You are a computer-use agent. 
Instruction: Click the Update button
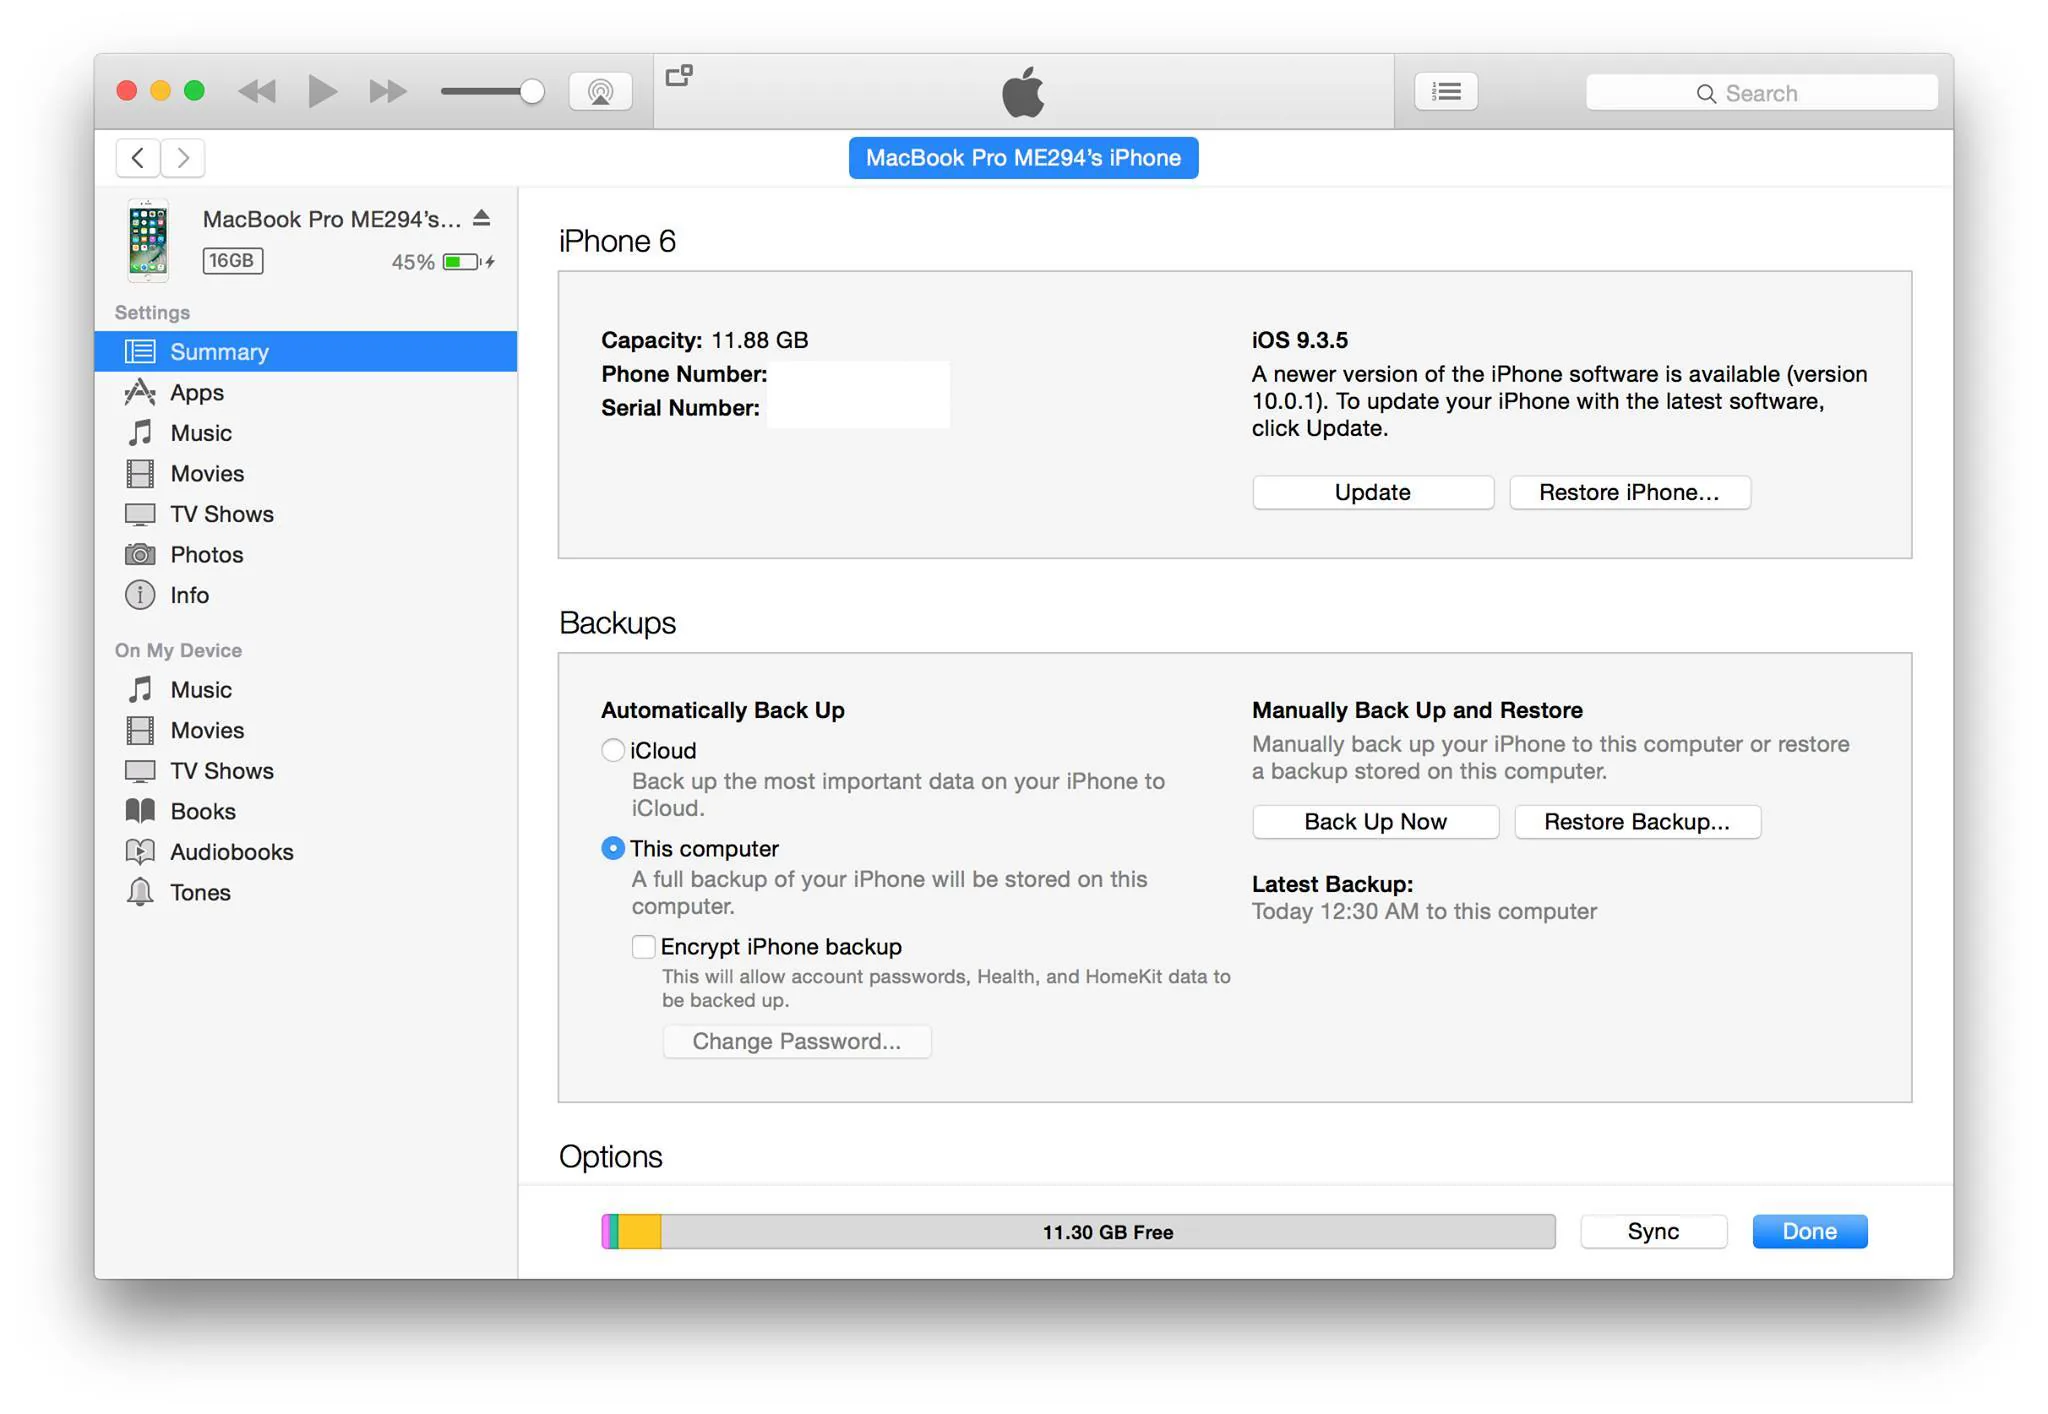1373,492
